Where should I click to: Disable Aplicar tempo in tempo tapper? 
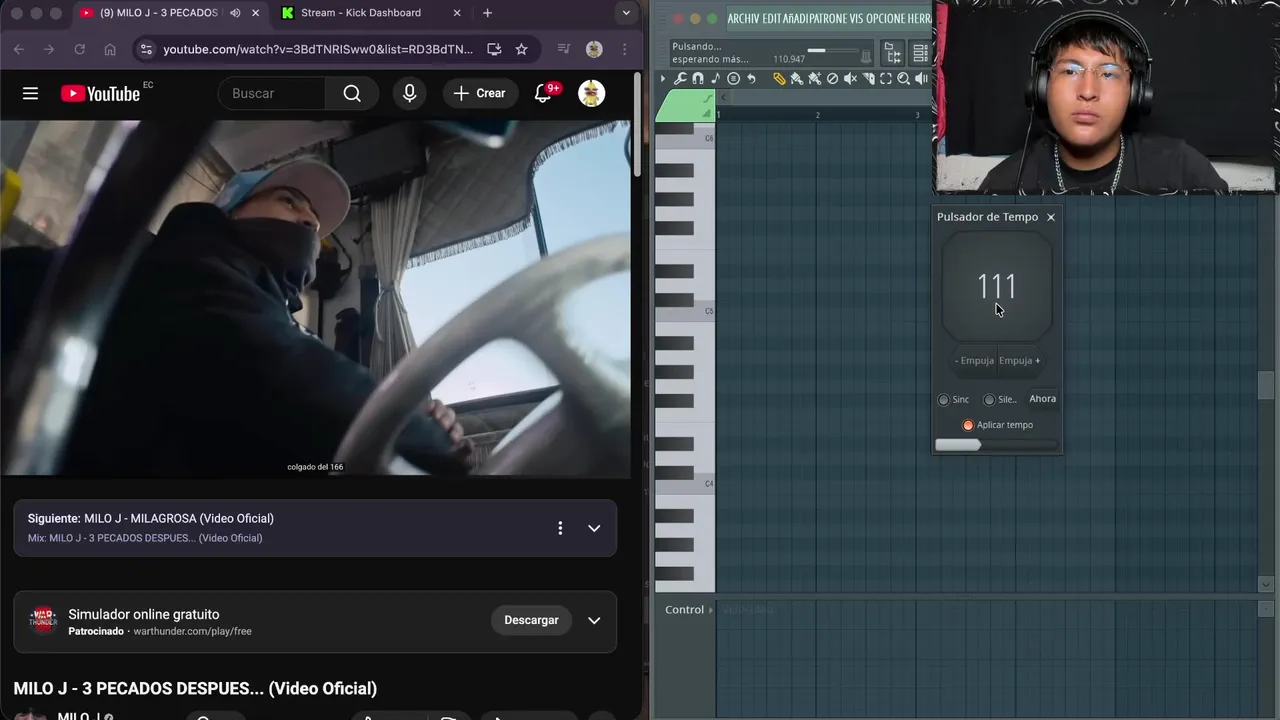click(968, 425)
